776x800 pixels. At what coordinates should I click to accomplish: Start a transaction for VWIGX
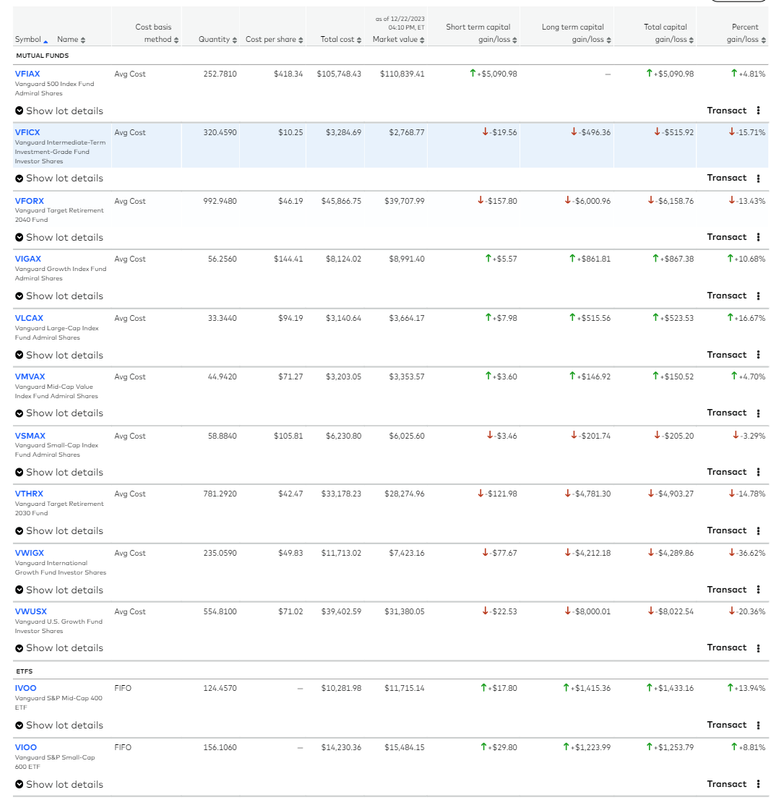pos(727,590)
